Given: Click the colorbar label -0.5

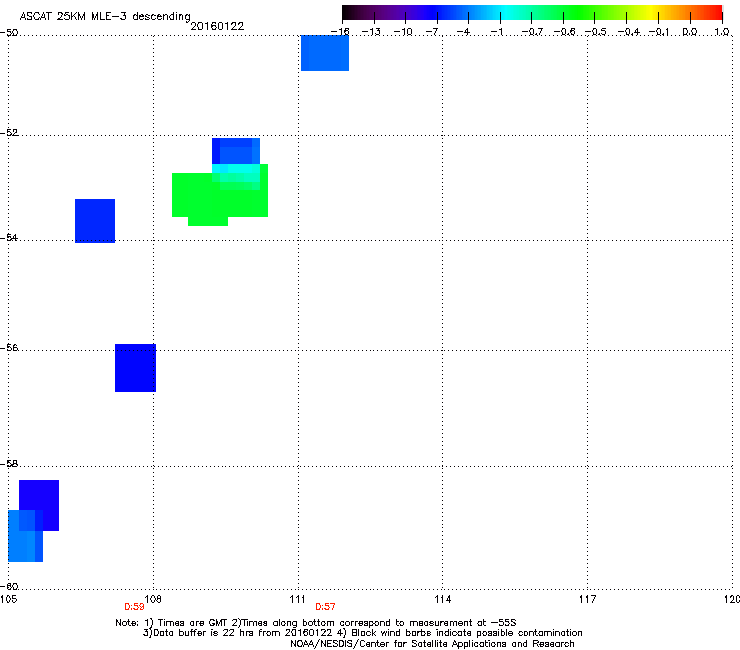Looking at the screenshot, I should coord(596,32).
